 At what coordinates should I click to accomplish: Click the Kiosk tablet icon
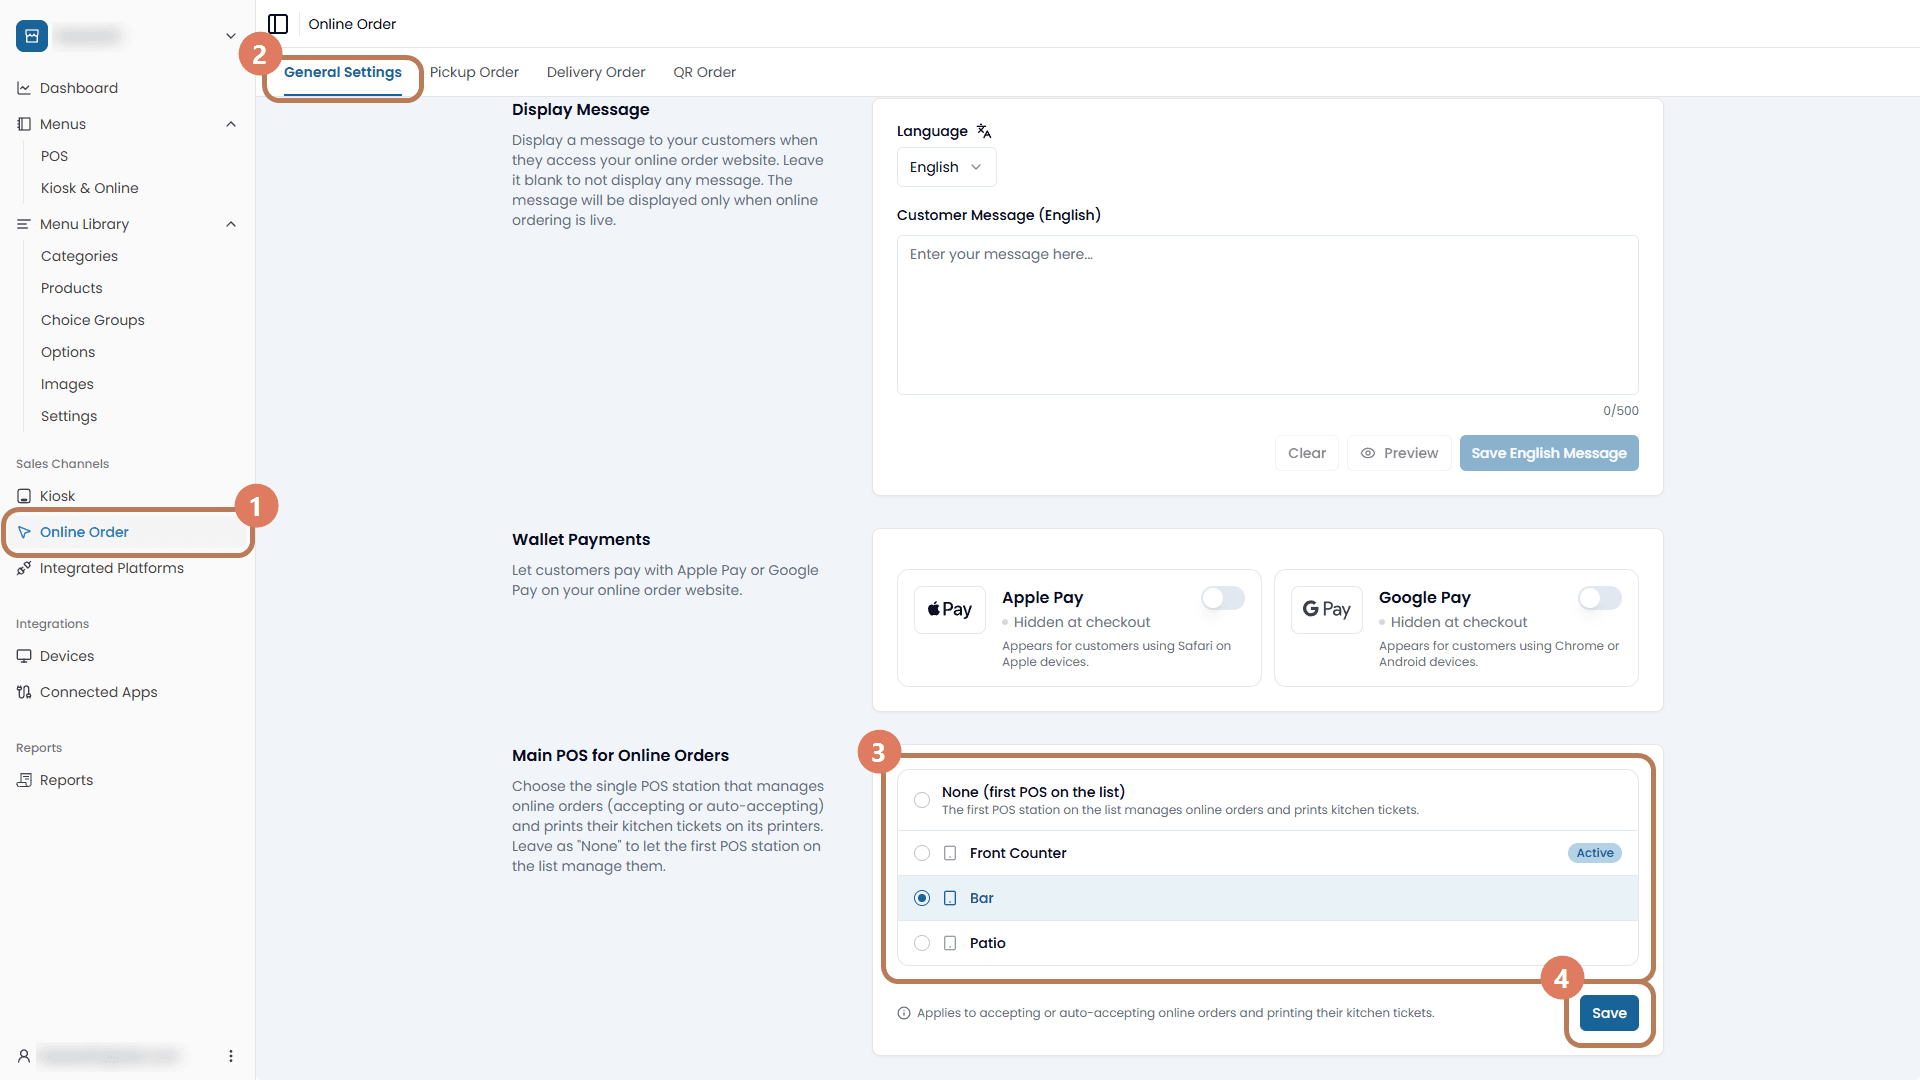[24, 496]
